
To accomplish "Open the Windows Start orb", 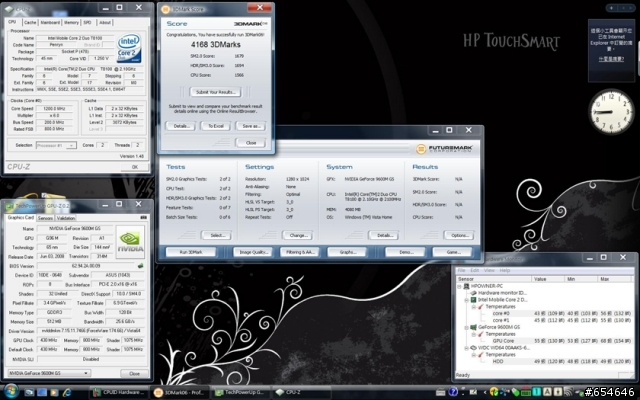I will click(x=11, y=391).
